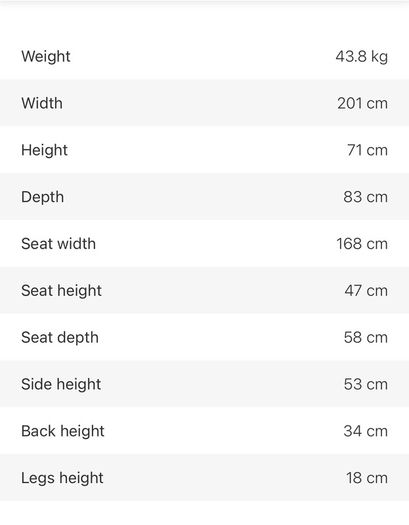Select the Side height label
Screen dimensions: 409x525
(61, 384)
